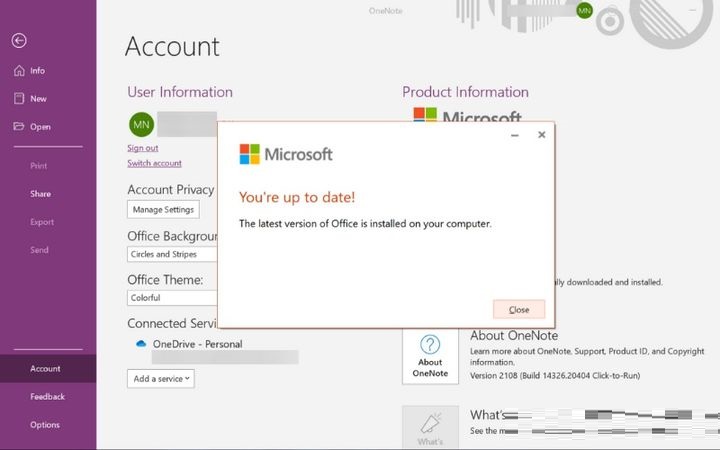This screenshot has width=720, height=450.
Task: Open the Feedback page
Action: click(47, 397)
